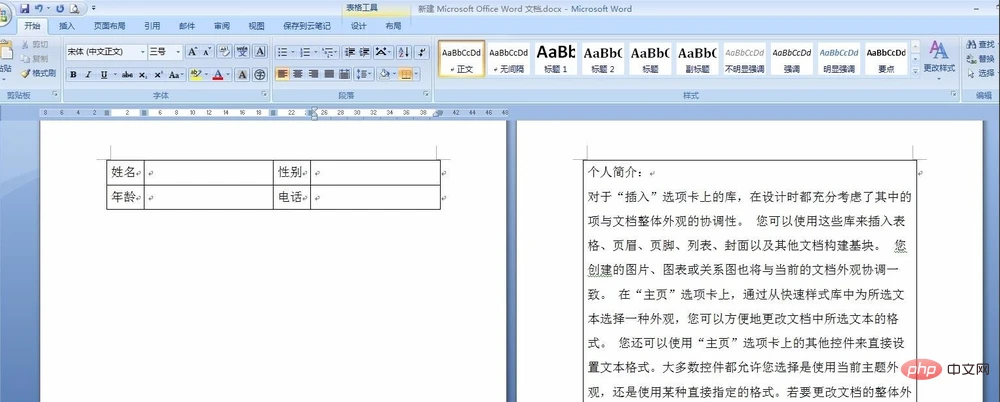Screen dimensions: 1000x402
Task: Click the Clear Formatting icon
Action: pyautogui.click(x=224, y=52)
